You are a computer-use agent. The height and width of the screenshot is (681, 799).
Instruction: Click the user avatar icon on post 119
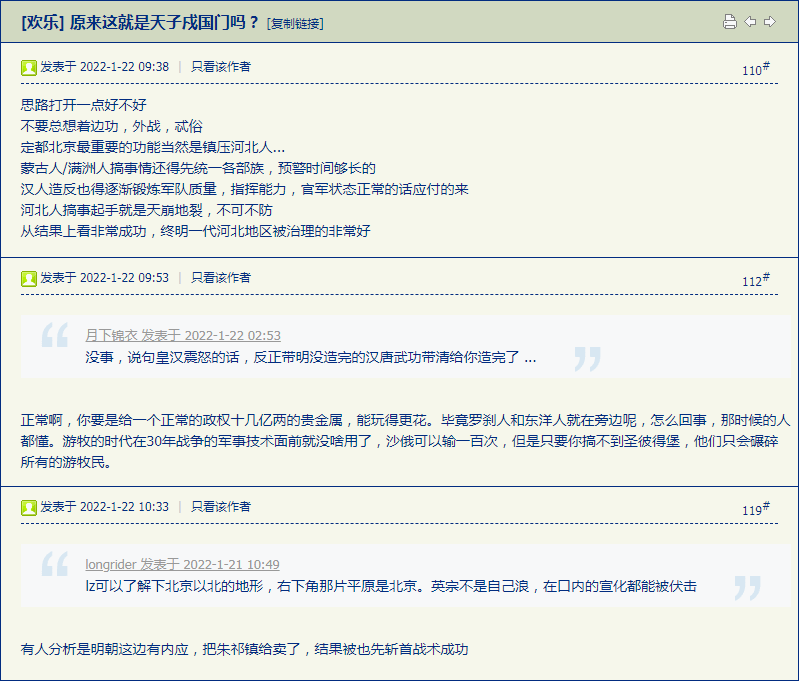click(x=29, y=507)
